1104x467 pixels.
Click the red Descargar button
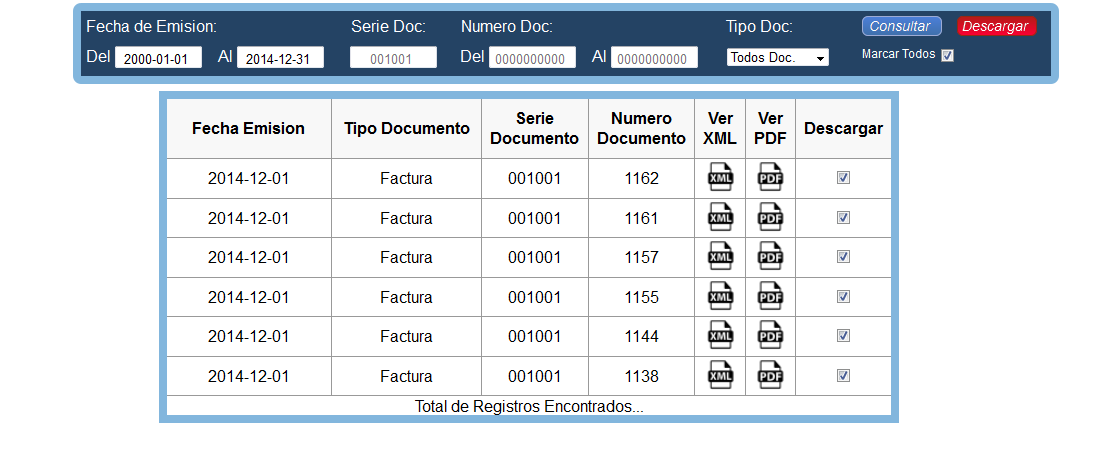click(x=996, y=26)
